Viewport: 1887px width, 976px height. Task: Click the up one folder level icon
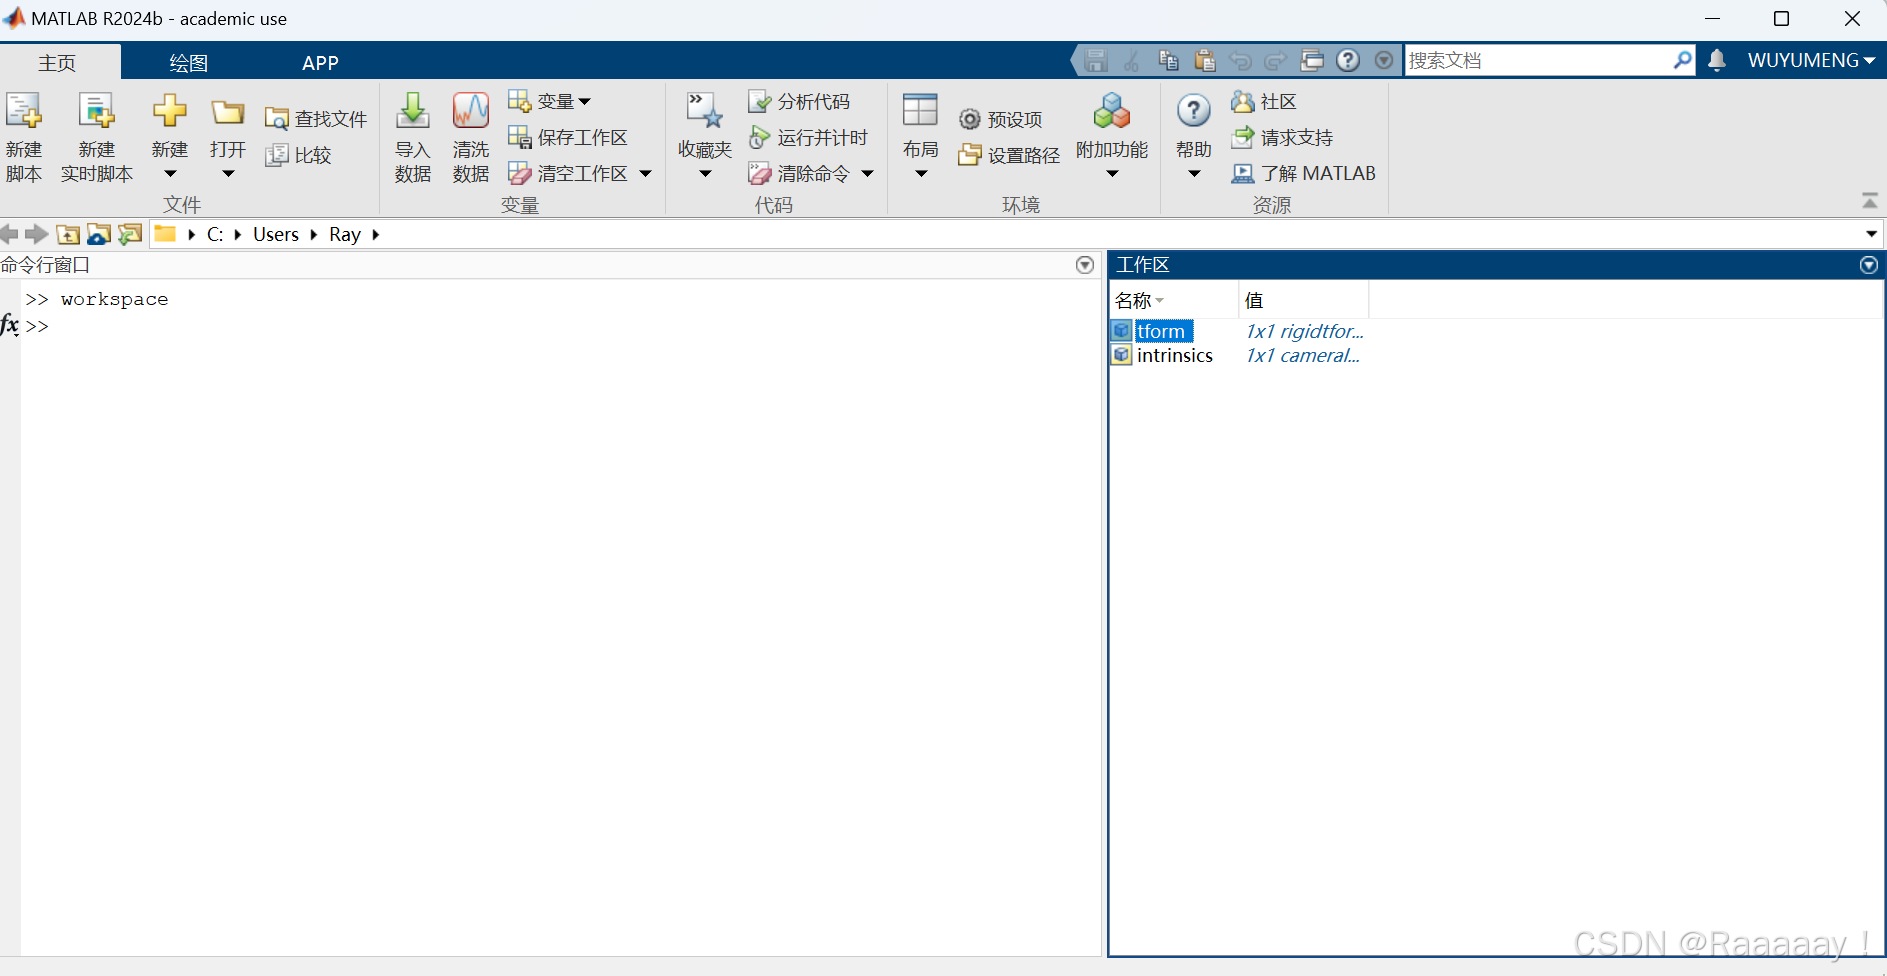click(68, 234)
